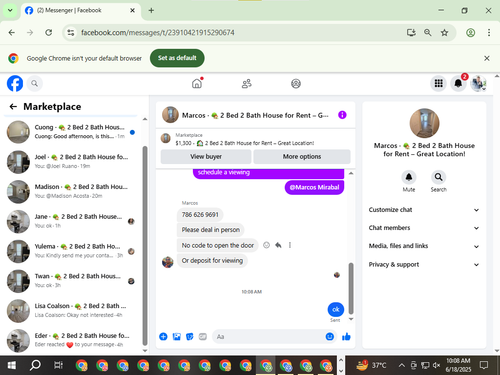Mute this conversation with bell icon
The image size is (500, 375).
point(409,177)
